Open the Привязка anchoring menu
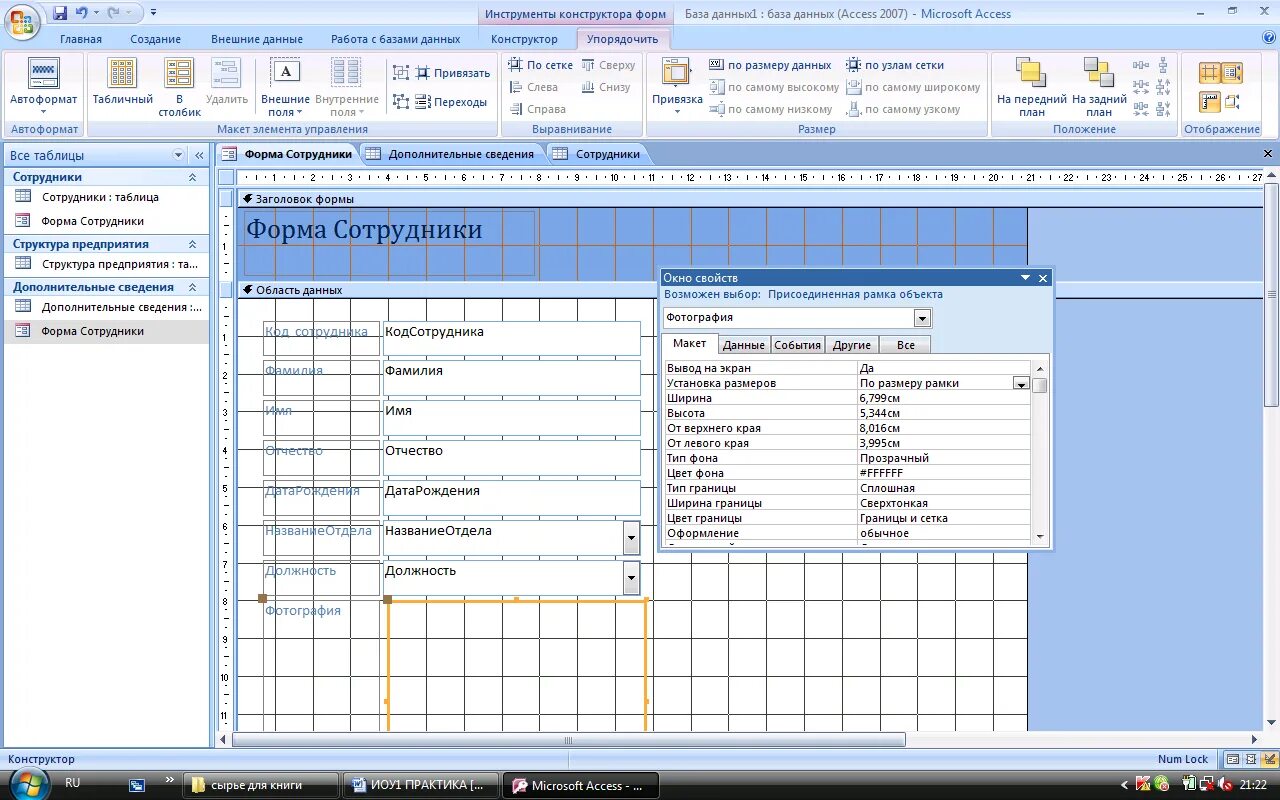This screenshot has height=800, width=1280. pyautogui.click(x=677, y=86)
